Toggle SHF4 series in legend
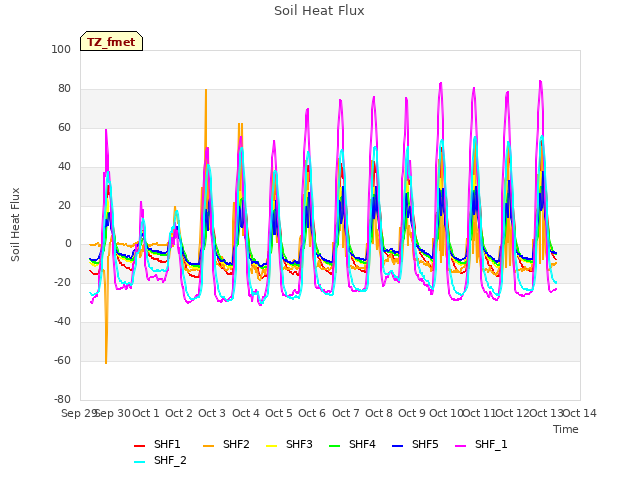640x480 pixels. (x=352, y=444)
